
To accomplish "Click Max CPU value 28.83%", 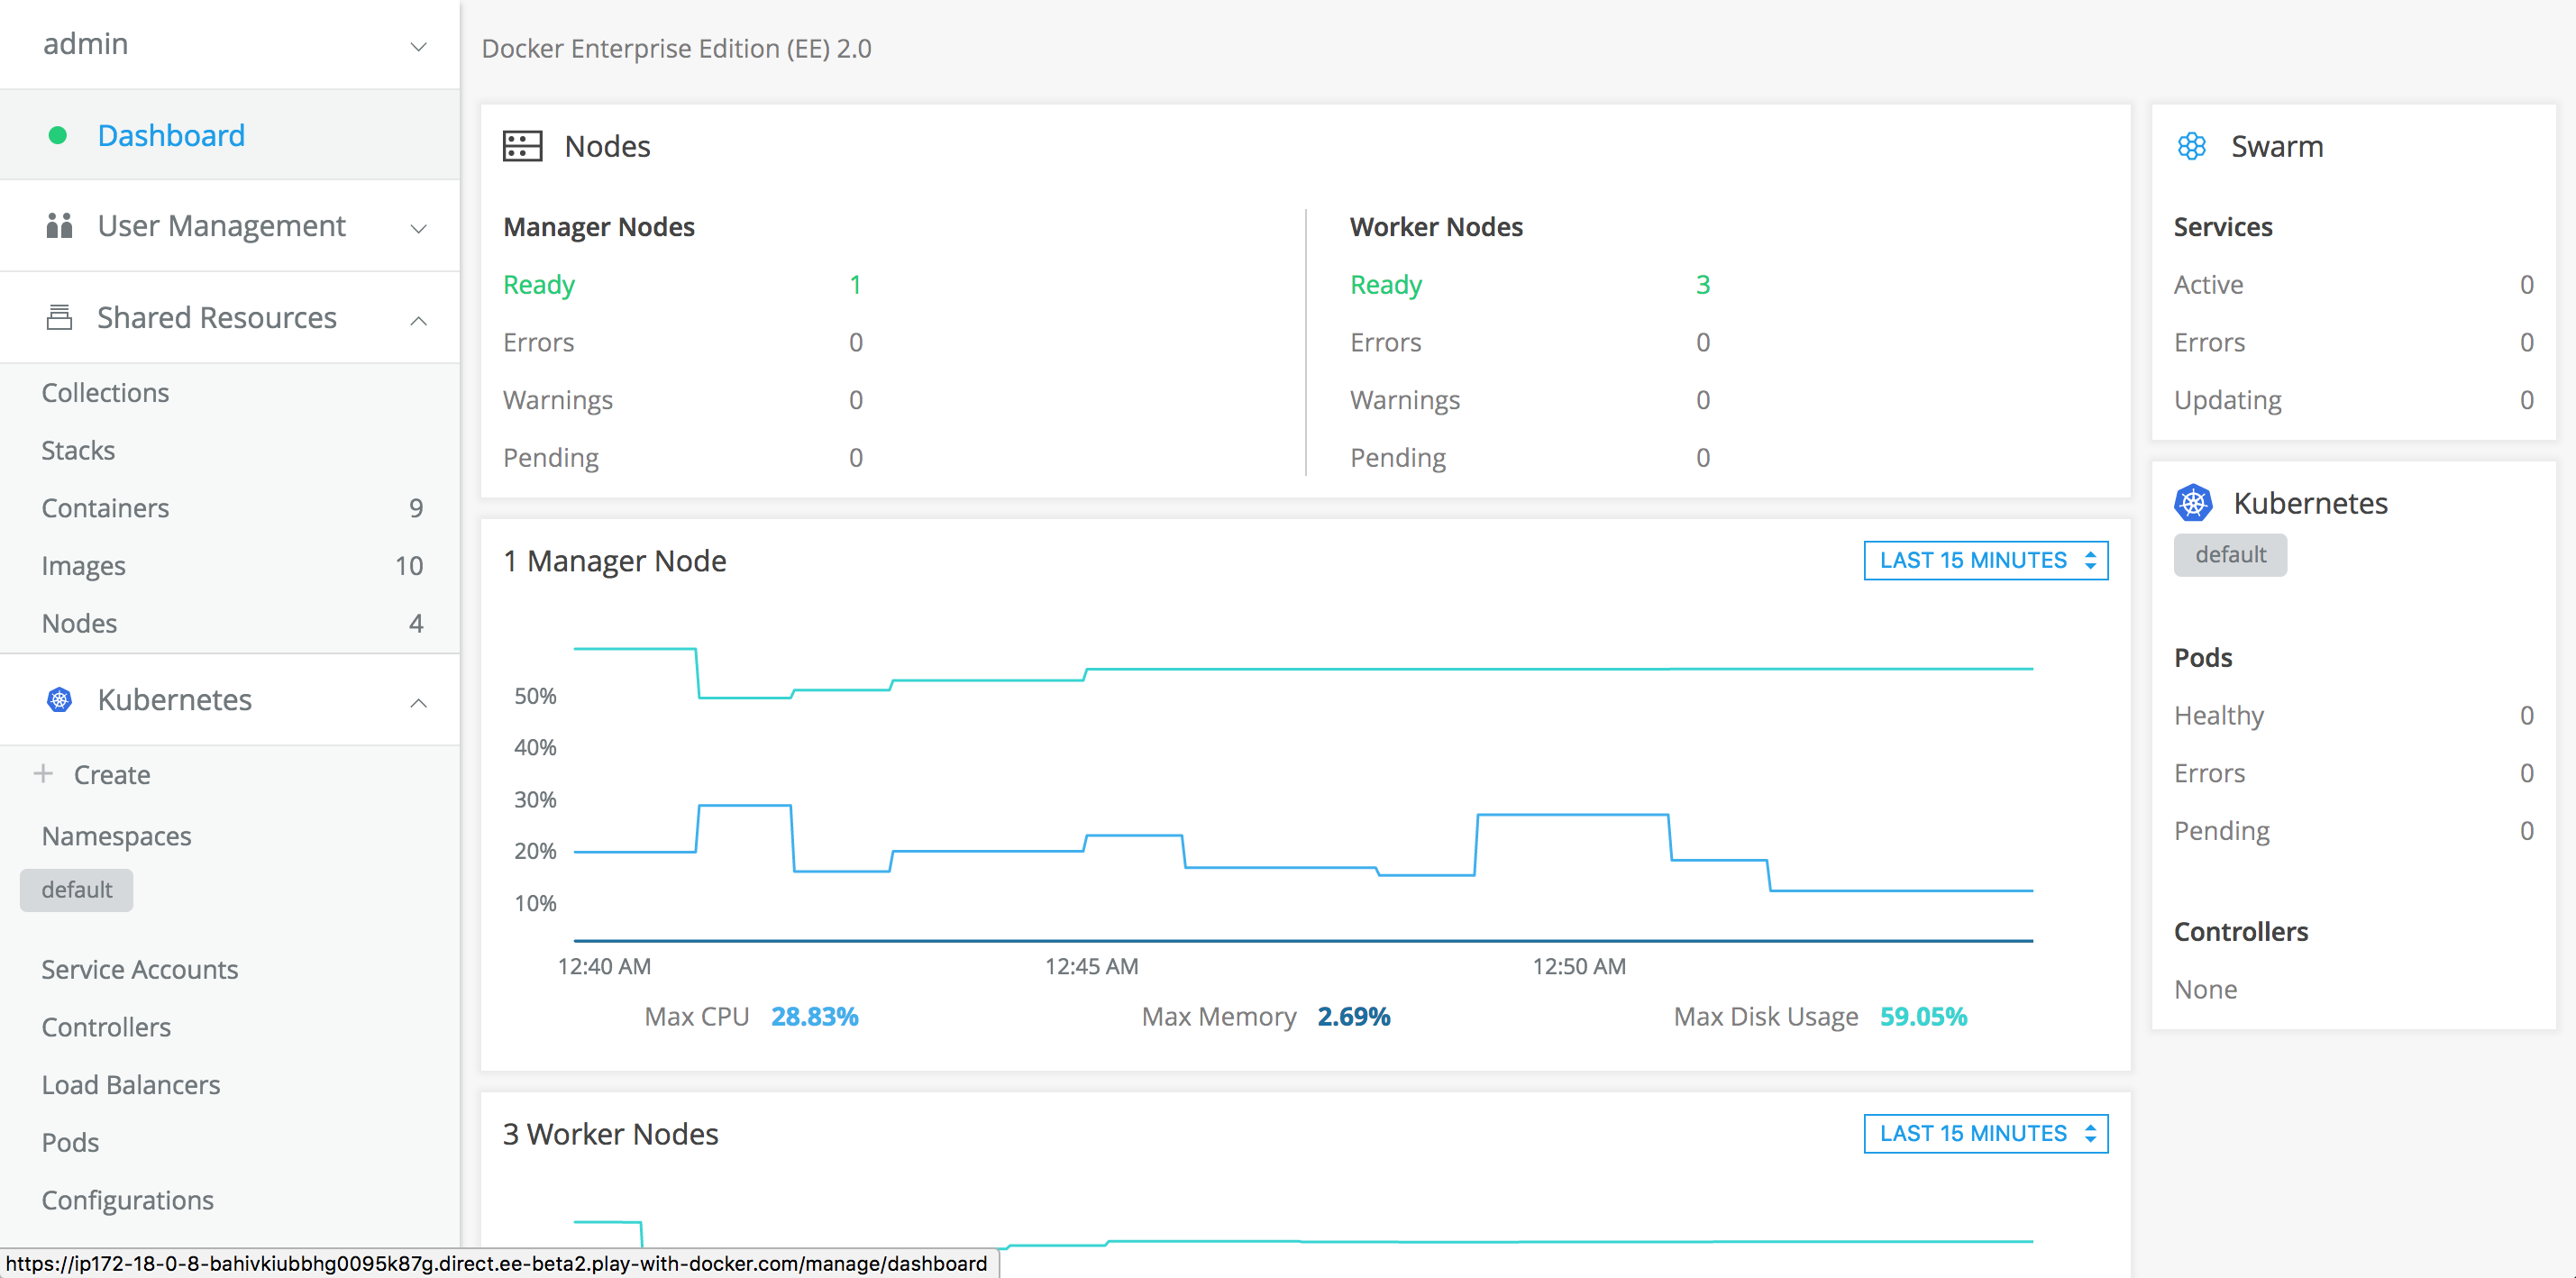I will tap(814, 1016).
